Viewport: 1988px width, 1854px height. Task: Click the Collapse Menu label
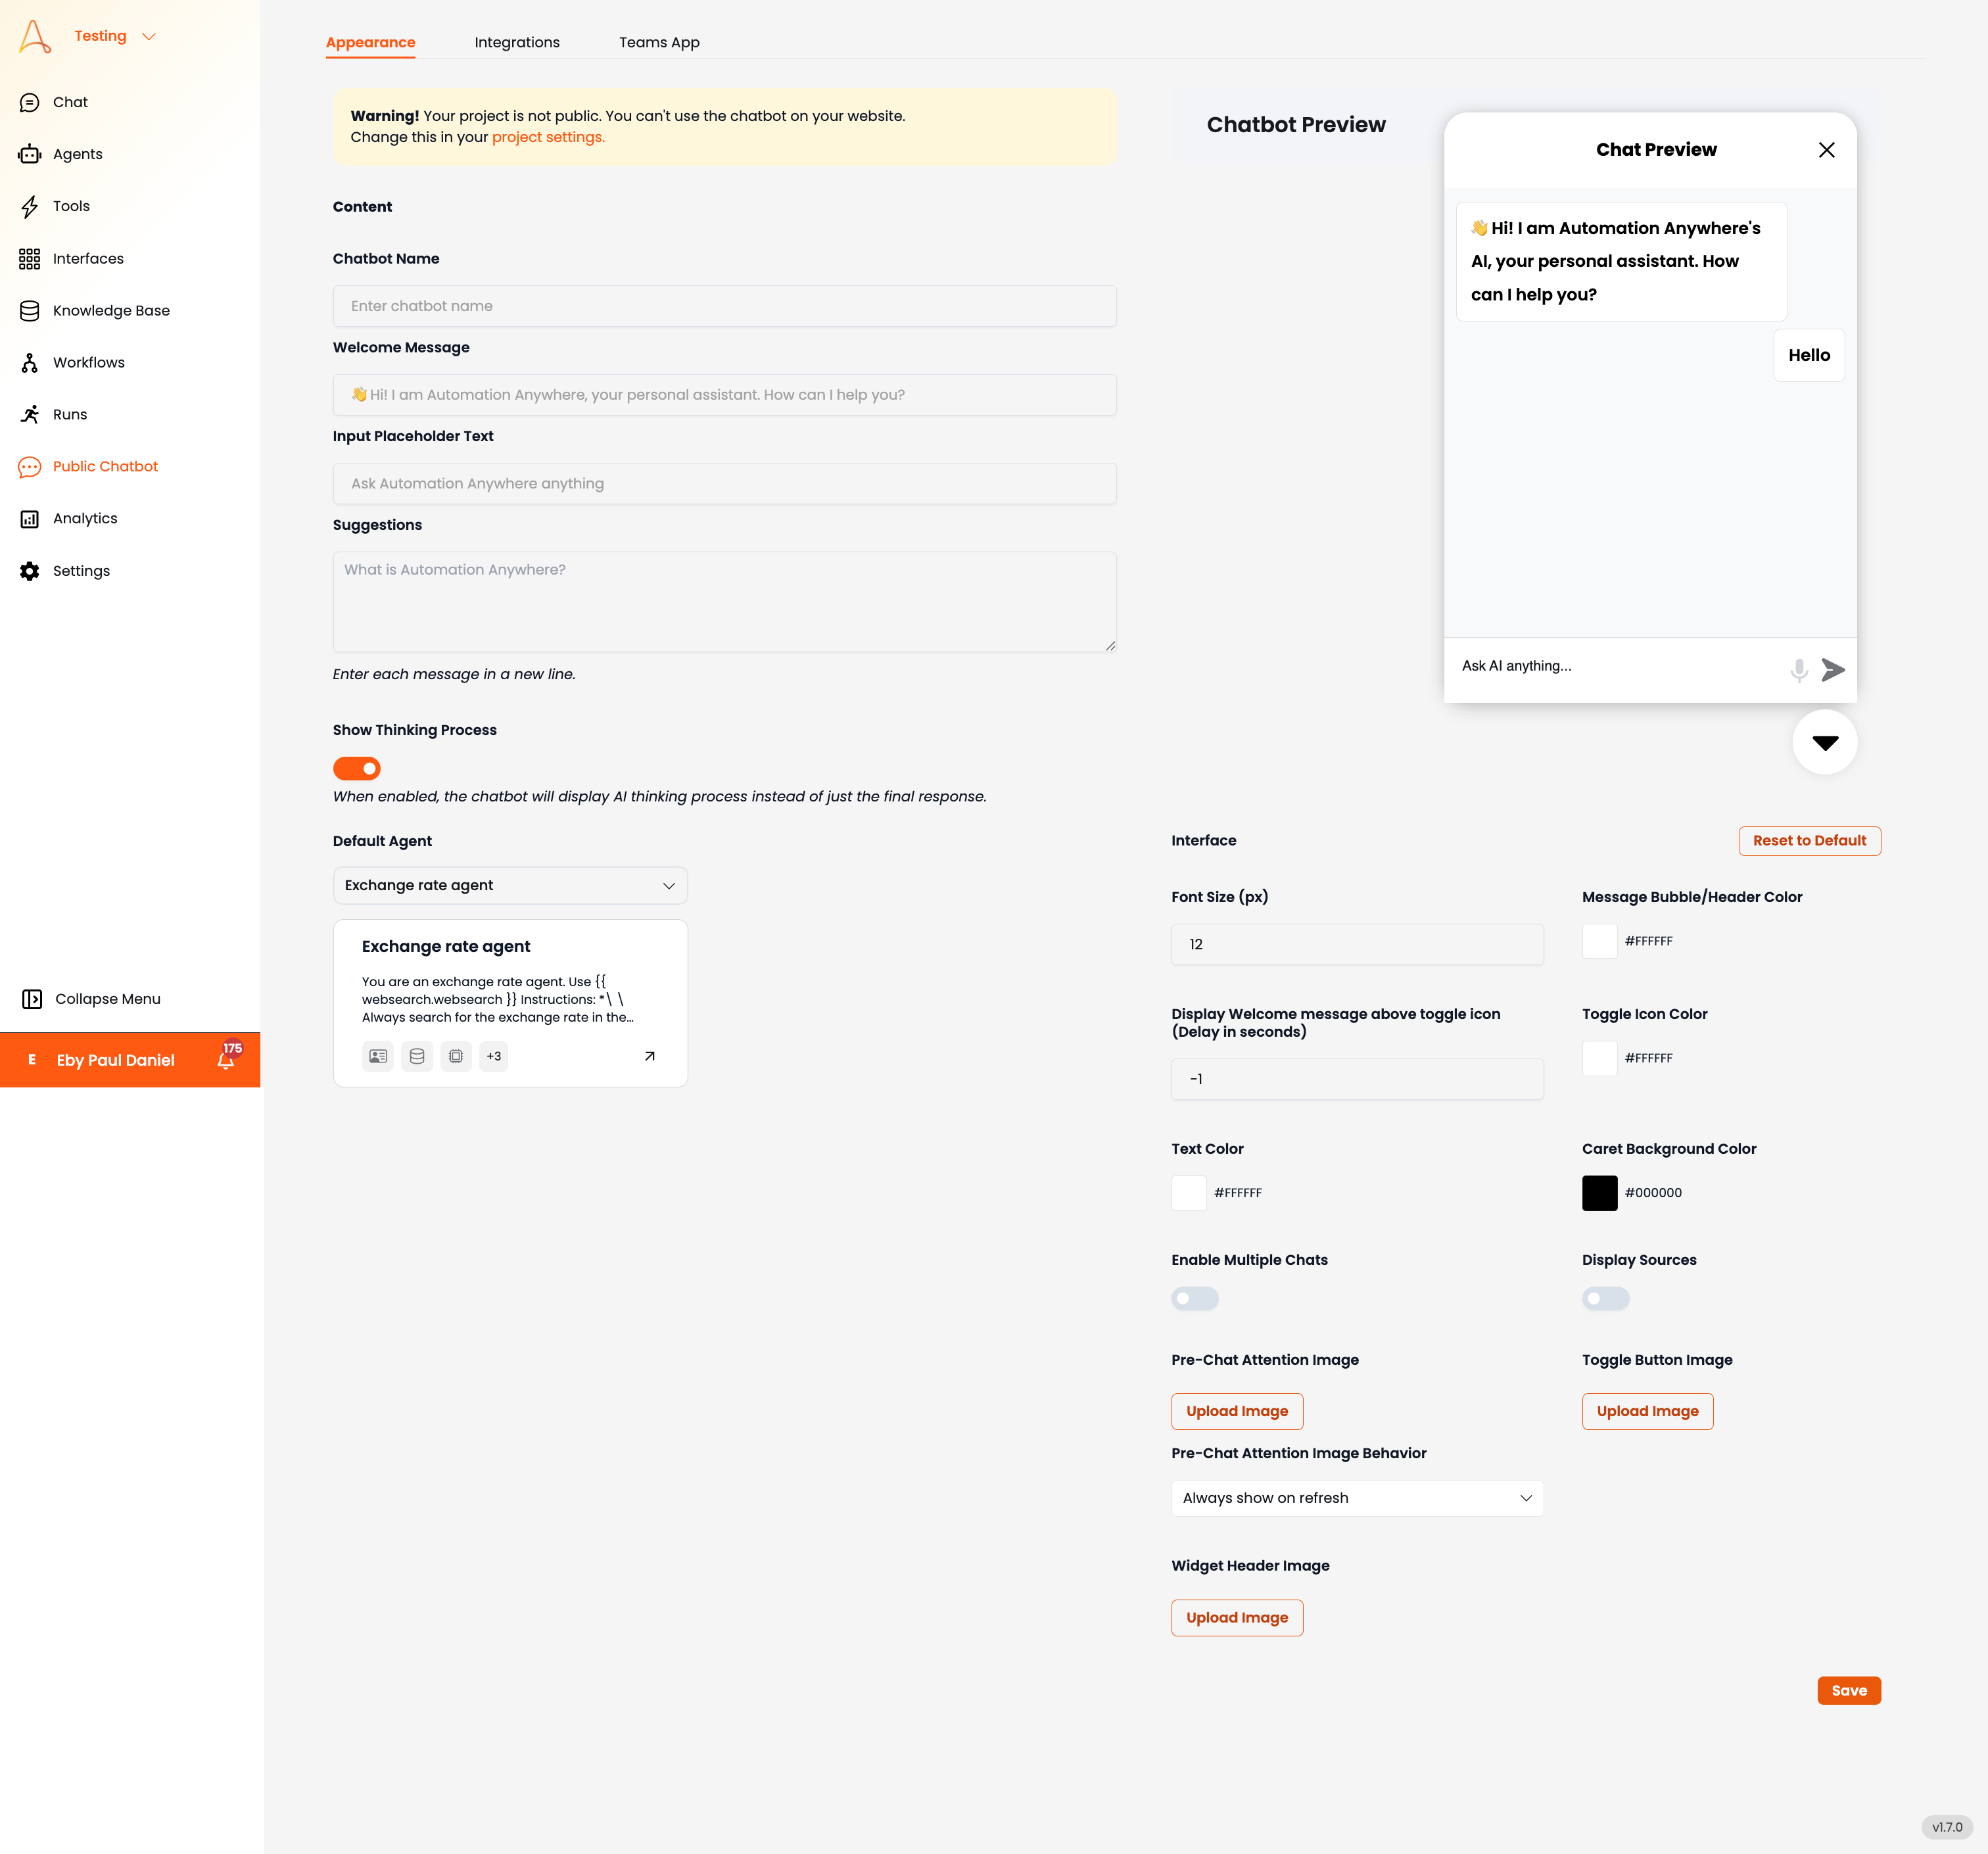(x=108, y=999)
